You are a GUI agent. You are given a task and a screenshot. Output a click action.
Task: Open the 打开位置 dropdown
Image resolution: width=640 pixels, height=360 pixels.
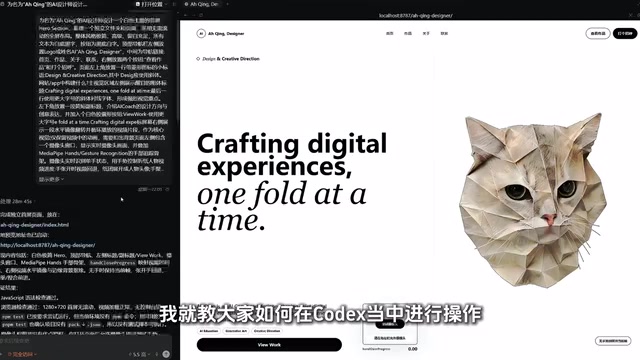[151, 4]
